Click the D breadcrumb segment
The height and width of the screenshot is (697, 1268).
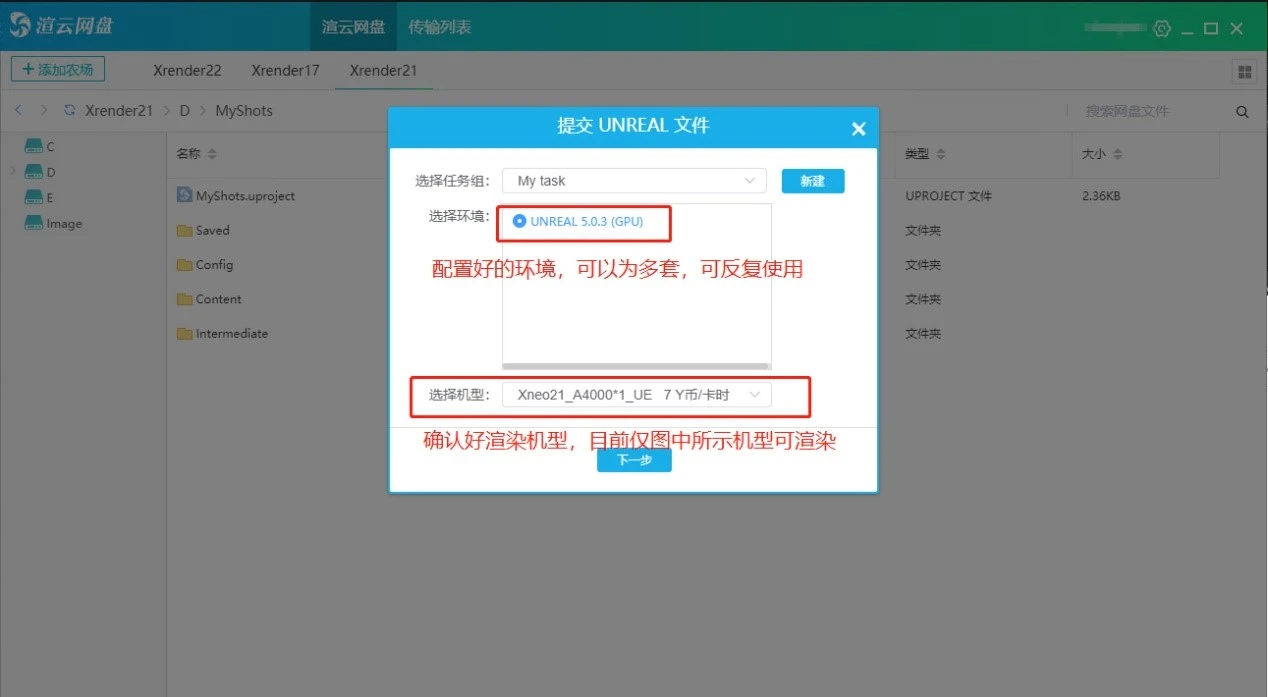coord(184,111)
